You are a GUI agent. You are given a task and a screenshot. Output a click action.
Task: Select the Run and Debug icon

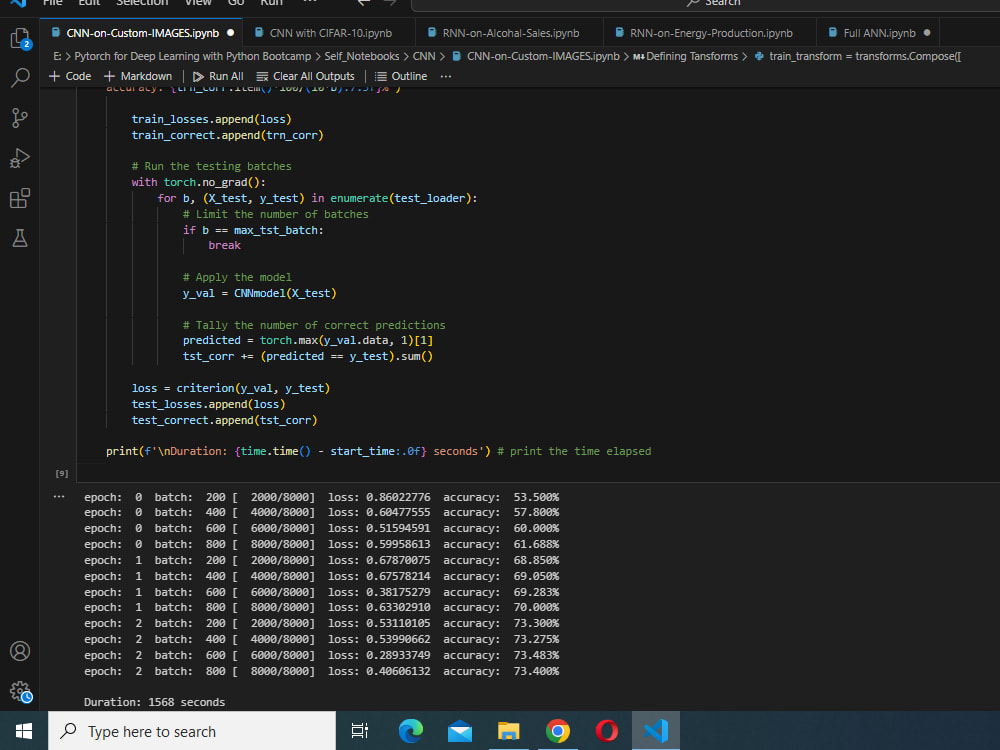click(x=20, y=158)
